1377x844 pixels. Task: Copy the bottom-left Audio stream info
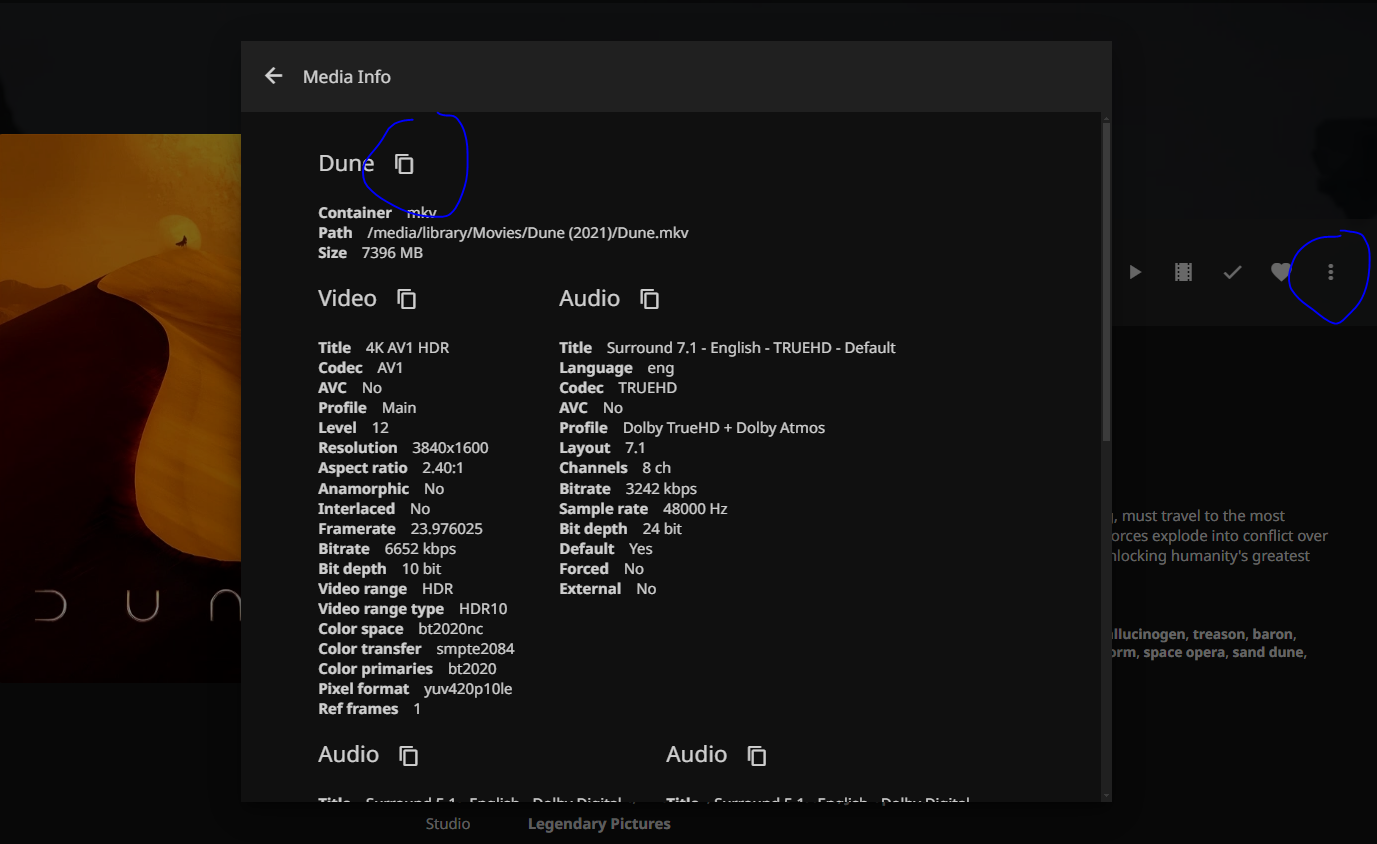409,755
